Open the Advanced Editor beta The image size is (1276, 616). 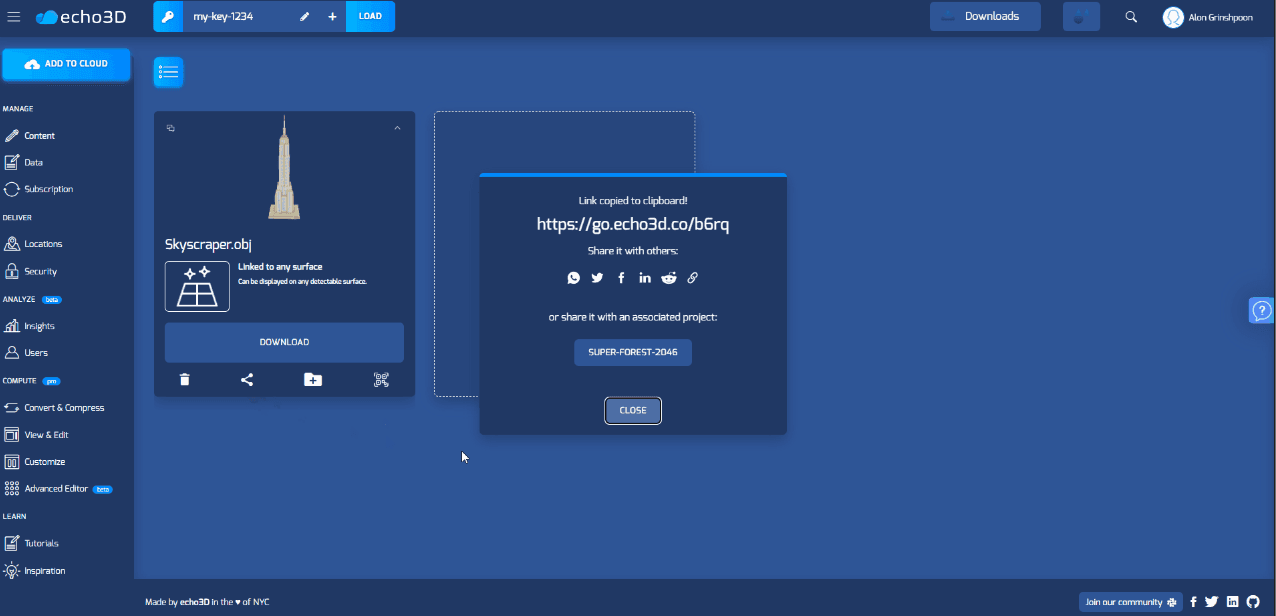pyautogui.click(x=58, y=489)
